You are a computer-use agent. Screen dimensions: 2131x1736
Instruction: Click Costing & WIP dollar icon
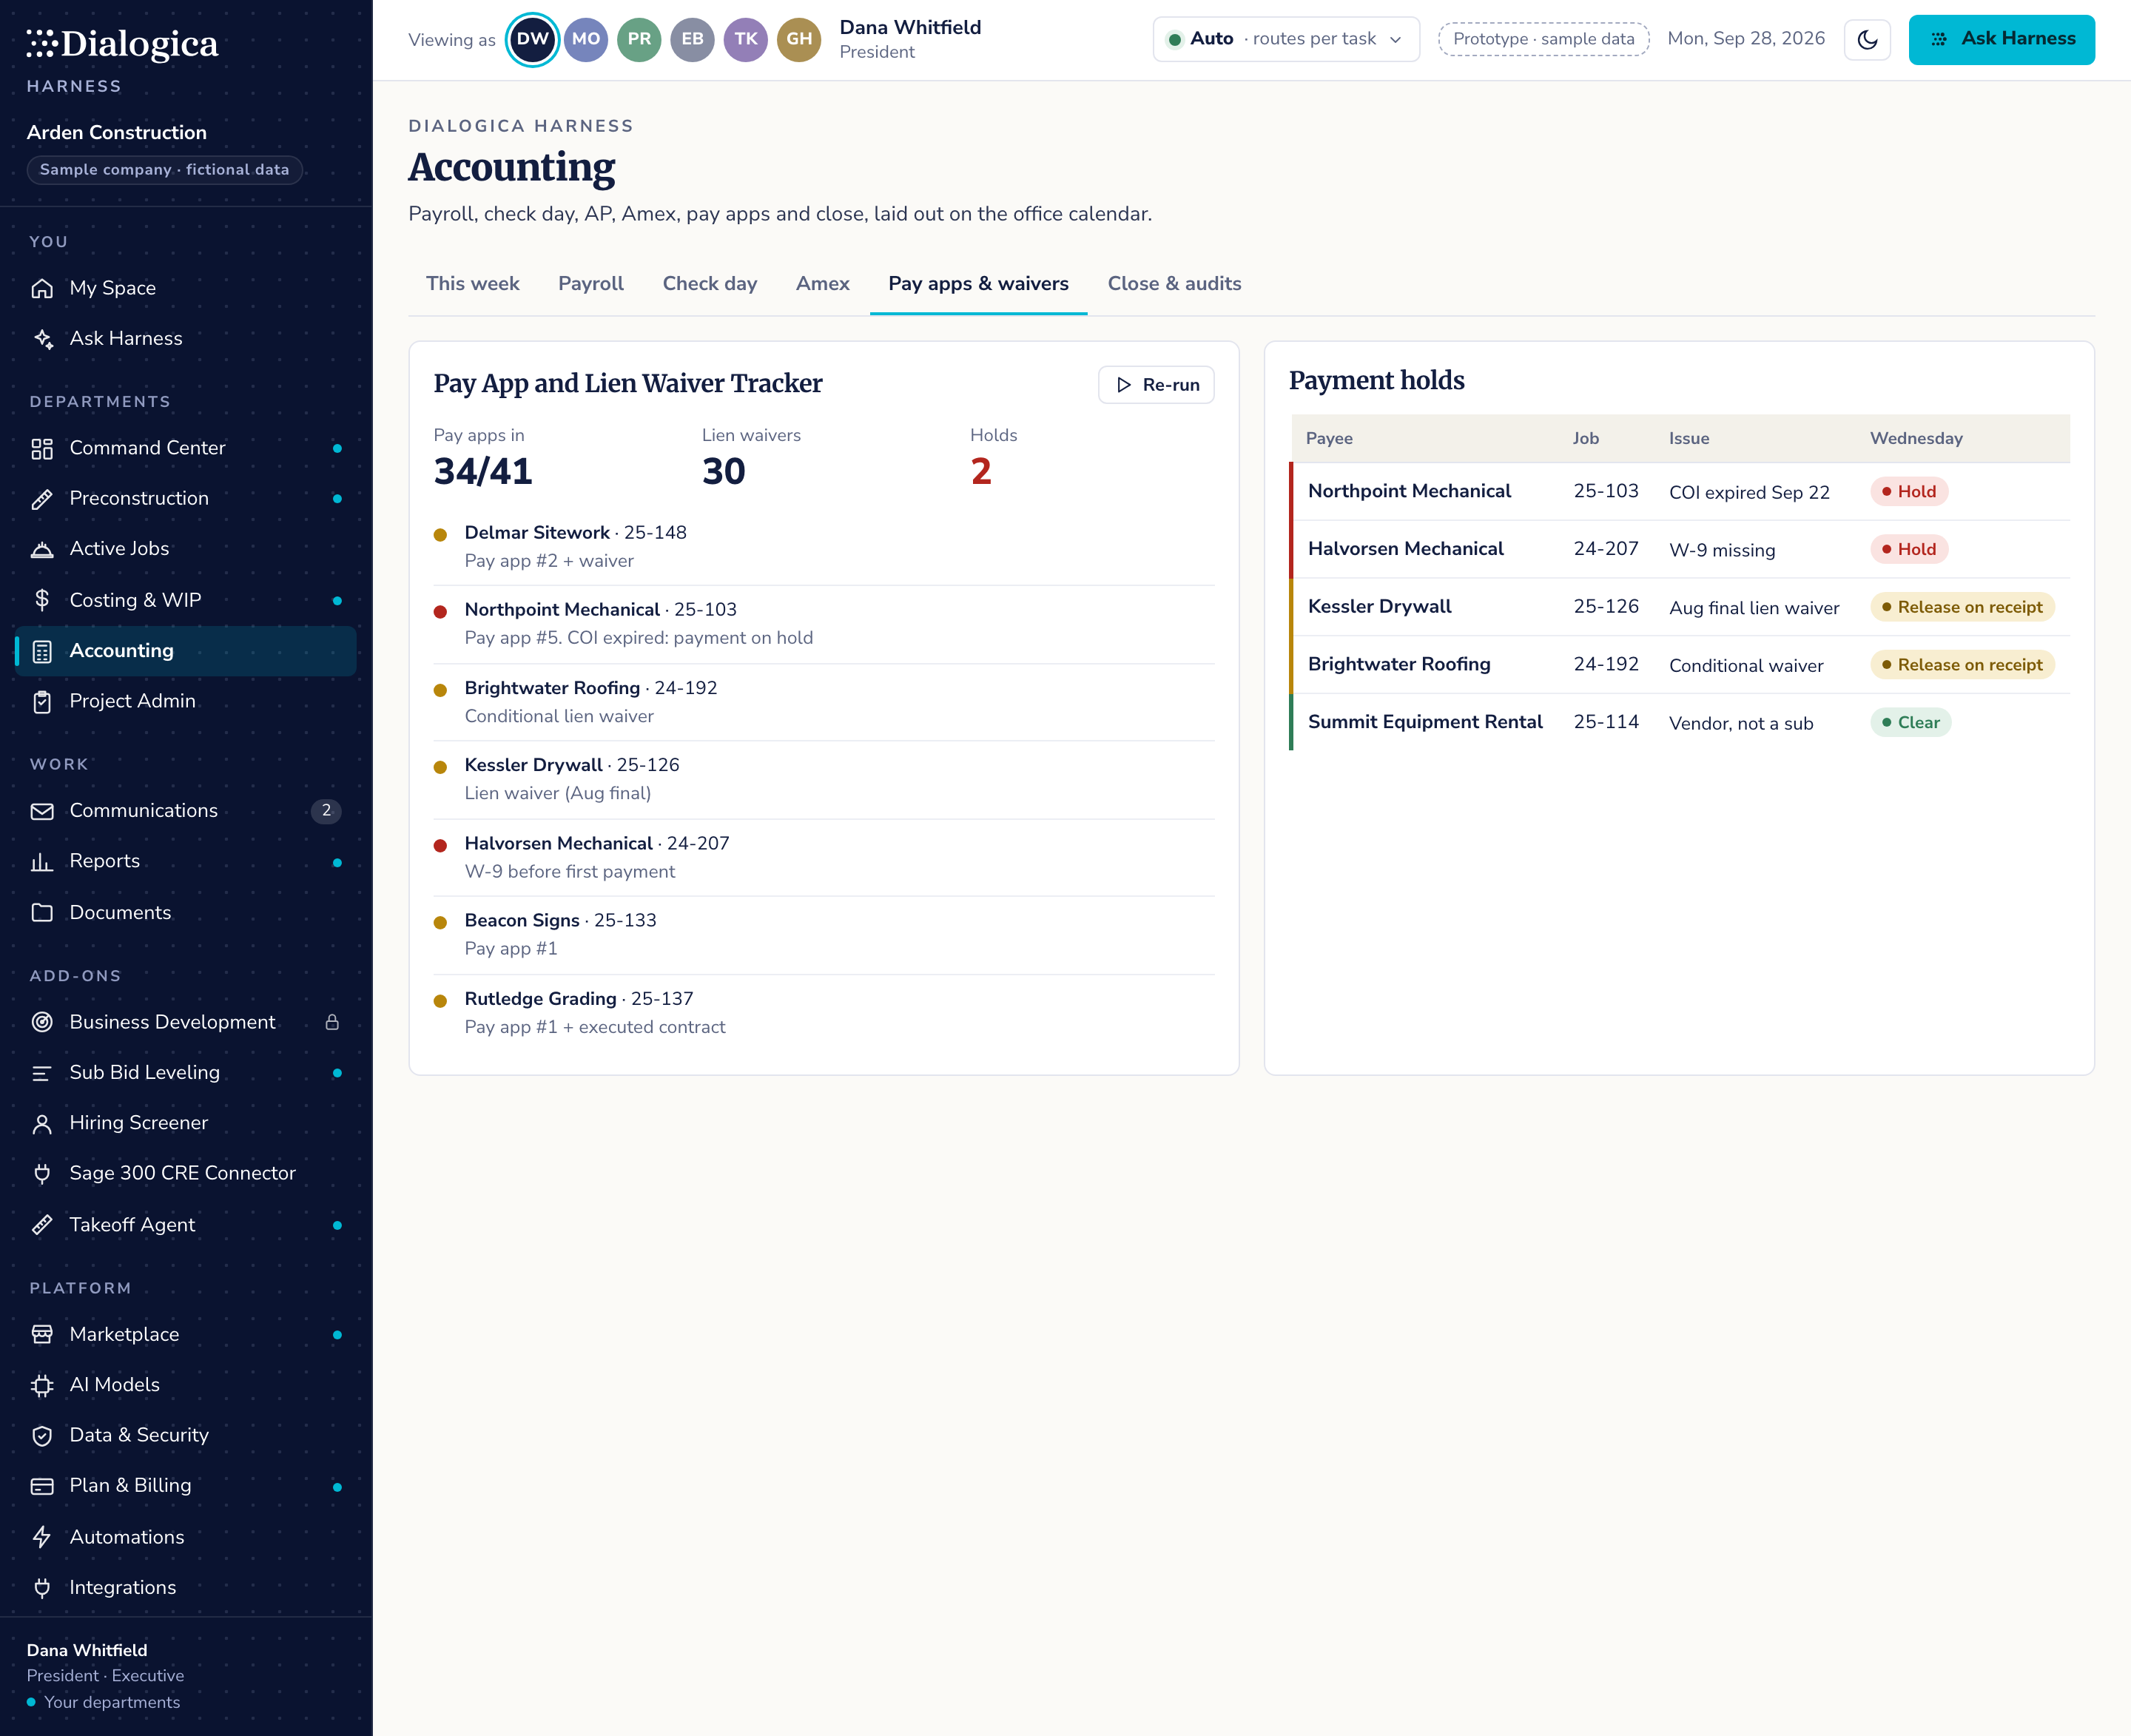(x=42, y=600)
